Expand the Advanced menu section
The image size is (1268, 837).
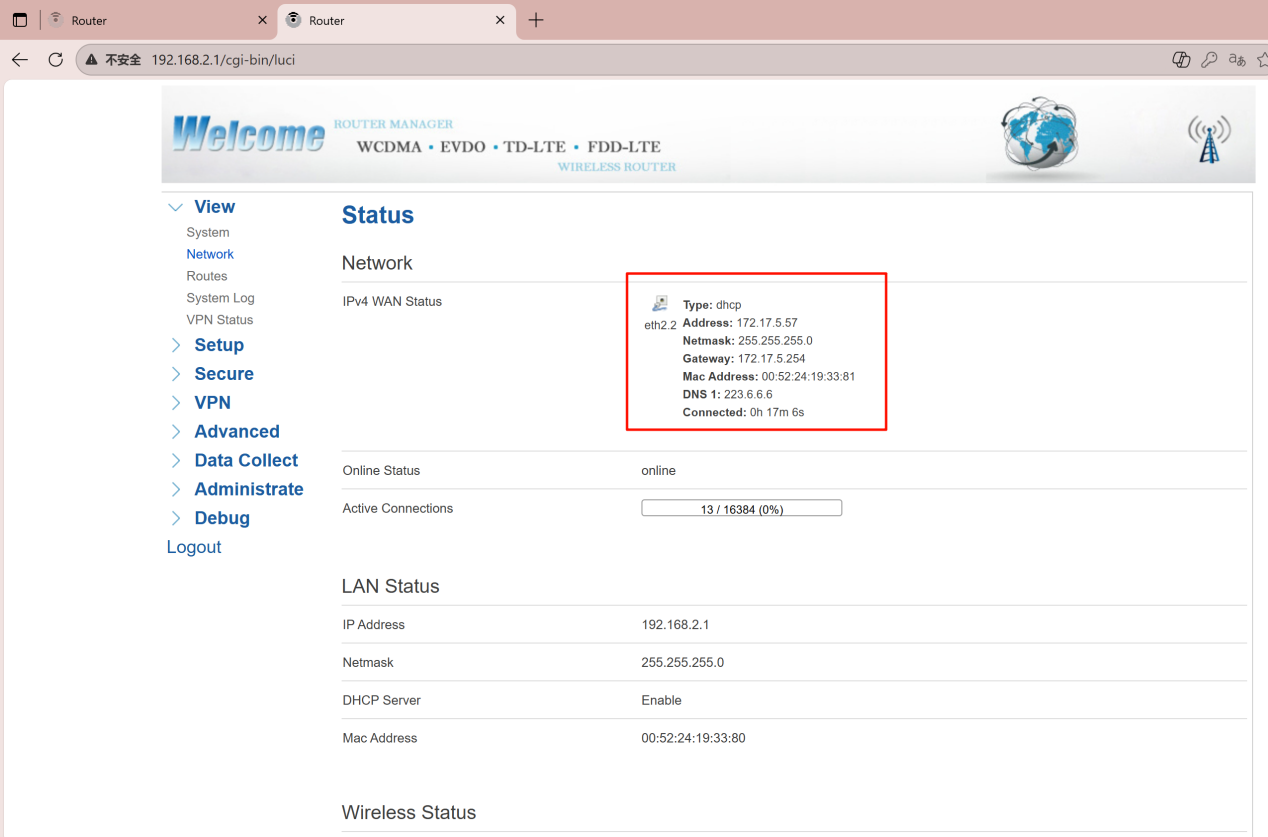coord(236,432)
